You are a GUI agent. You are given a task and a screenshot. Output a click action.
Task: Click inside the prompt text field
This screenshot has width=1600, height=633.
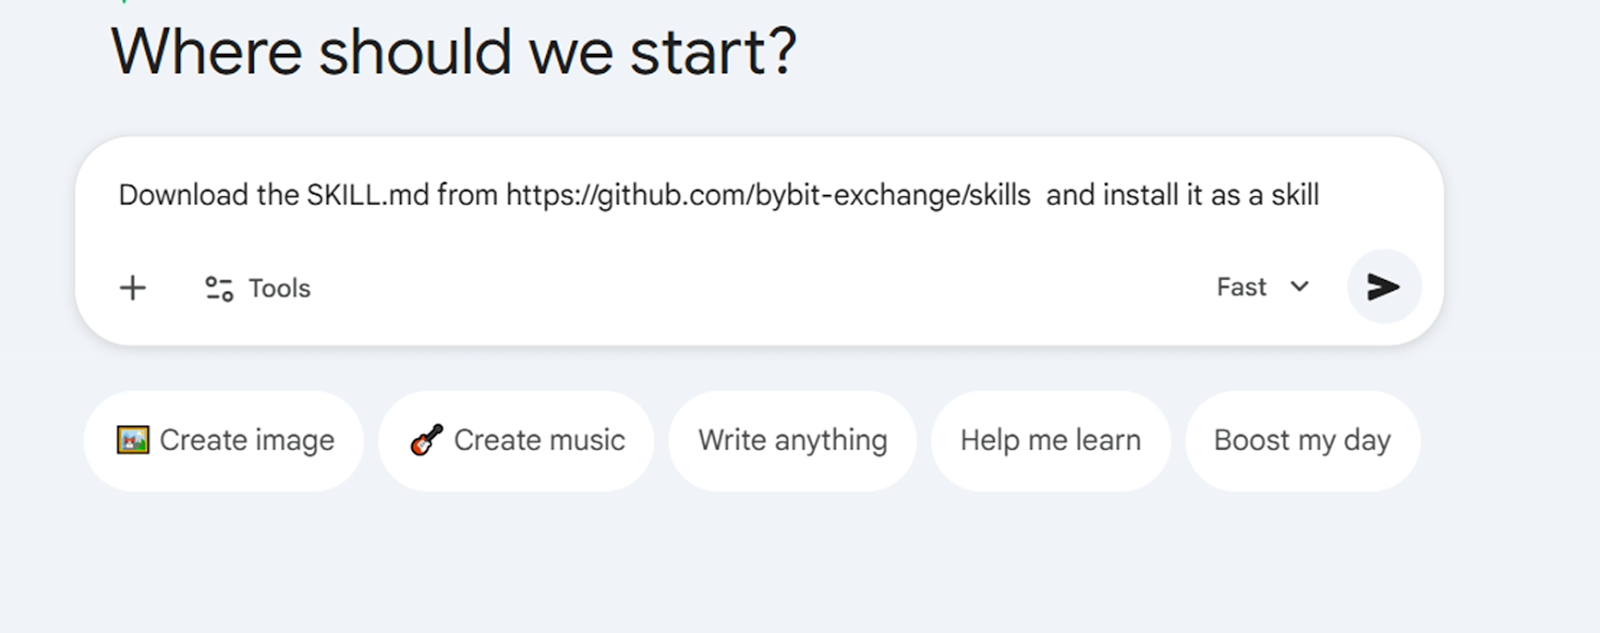[x=700, y=195]
